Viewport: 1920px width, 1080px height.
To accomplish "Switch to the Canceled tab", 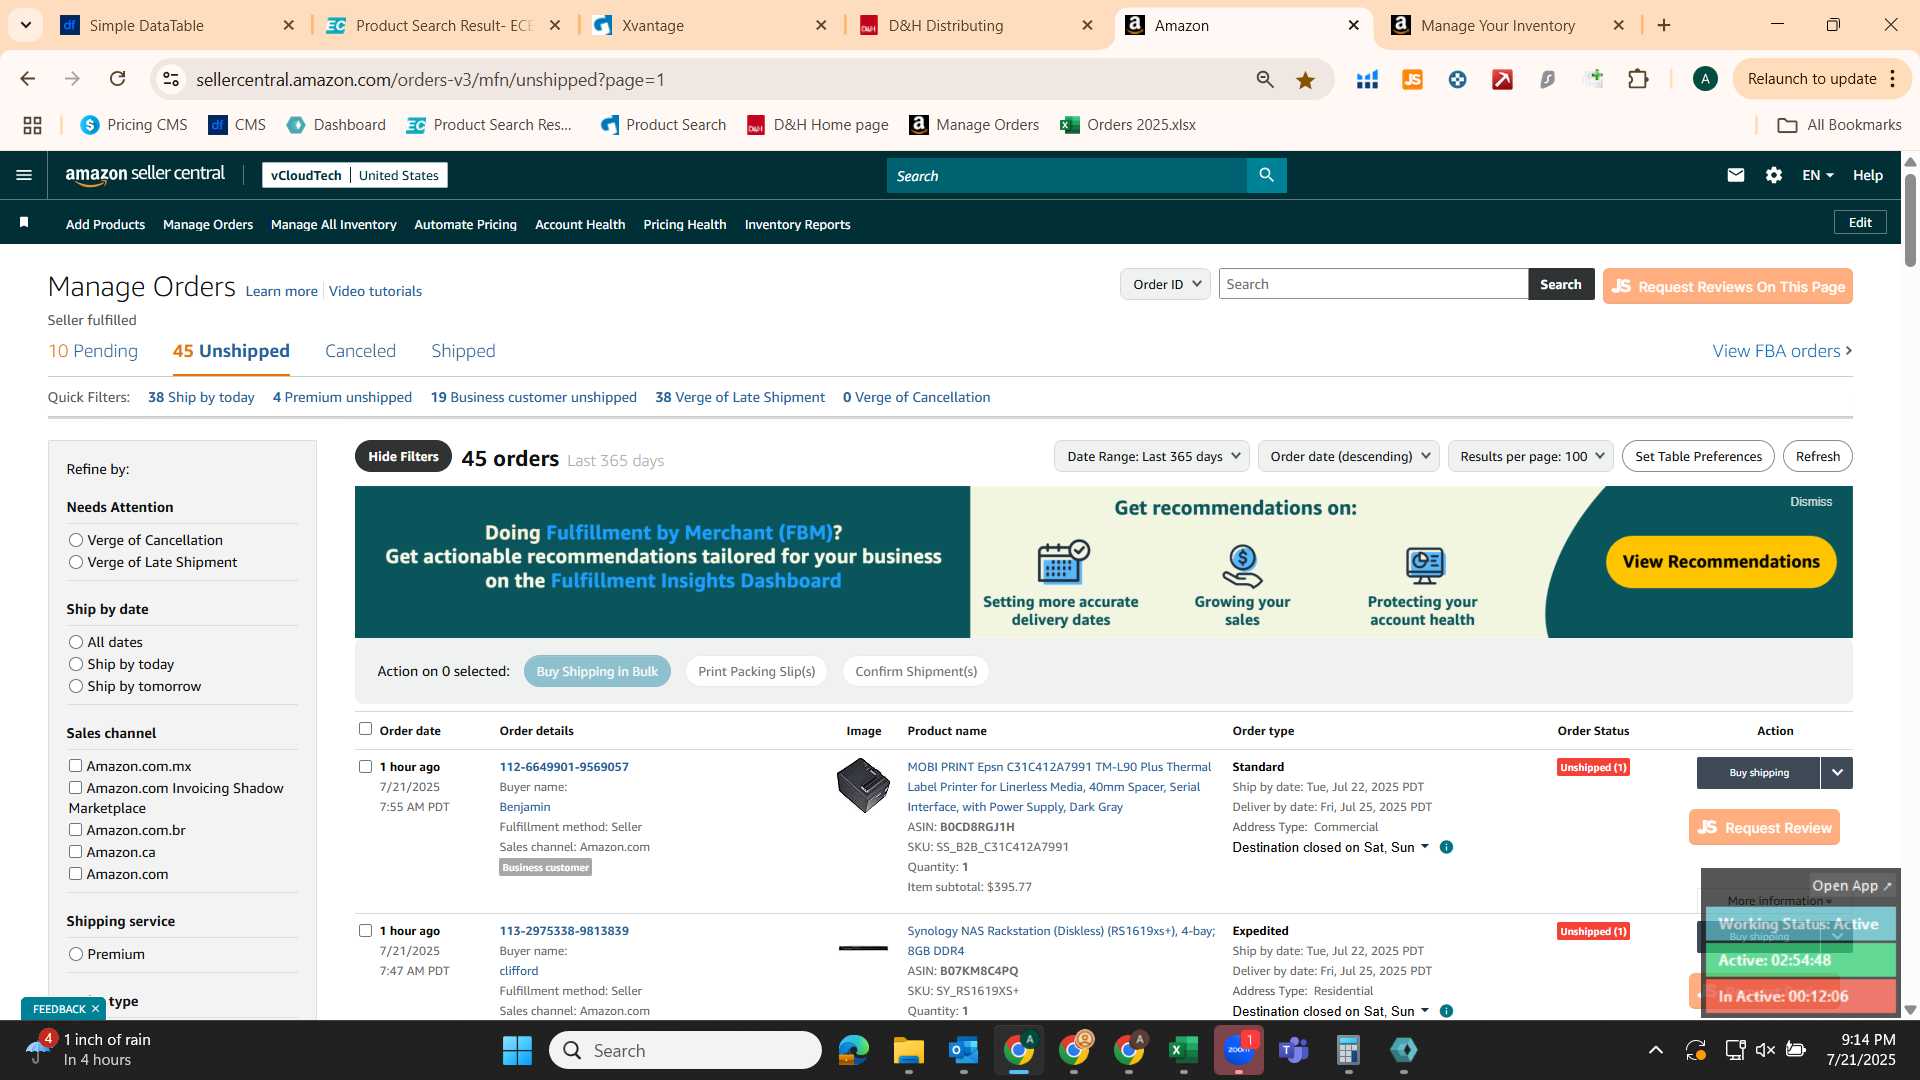I will click(x=360, y=351).
